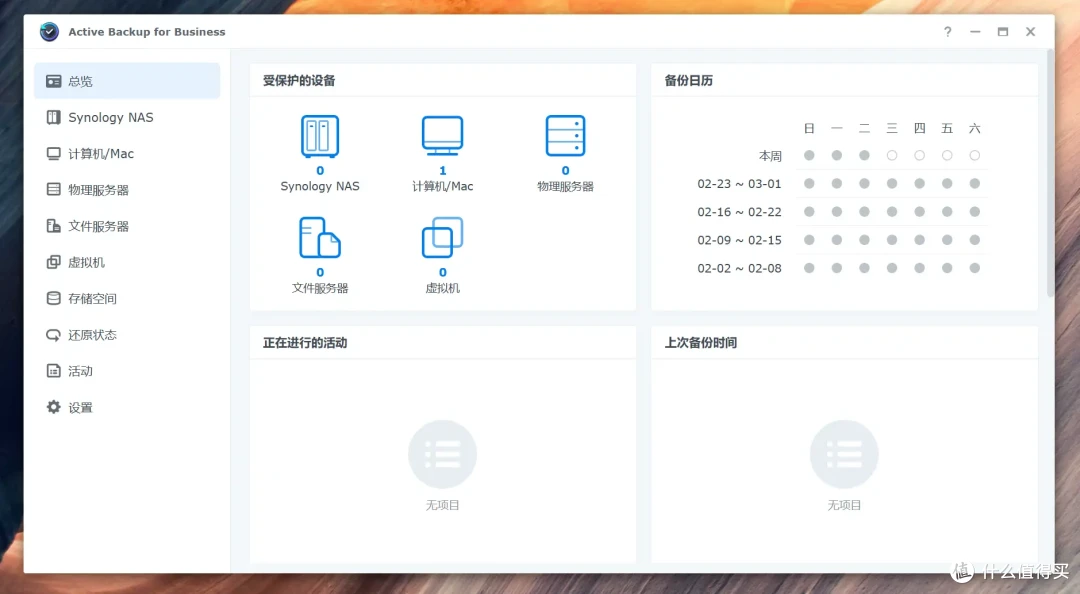
Task: Select 虚拟机 in the sidebar
Action: coord(127,263)
